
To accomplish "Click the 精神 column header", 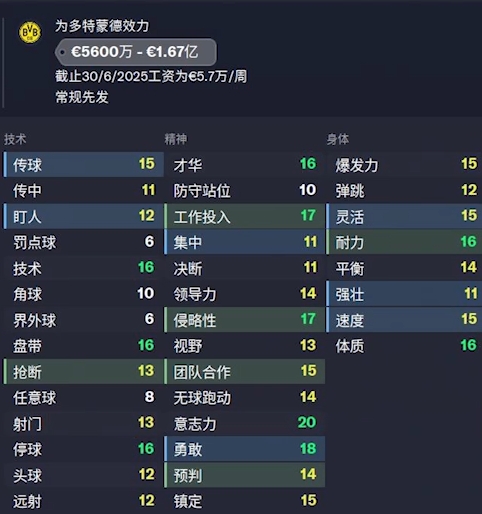I will pos(176,139).
